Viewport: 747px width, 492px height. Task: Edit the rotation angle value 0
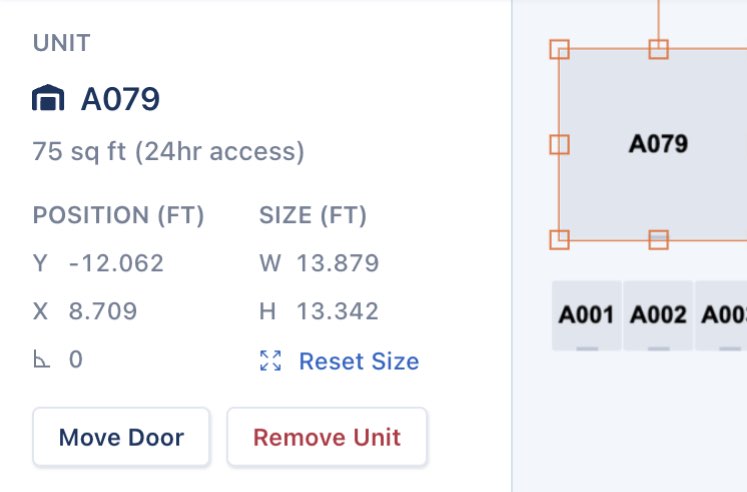pos(76,360)
